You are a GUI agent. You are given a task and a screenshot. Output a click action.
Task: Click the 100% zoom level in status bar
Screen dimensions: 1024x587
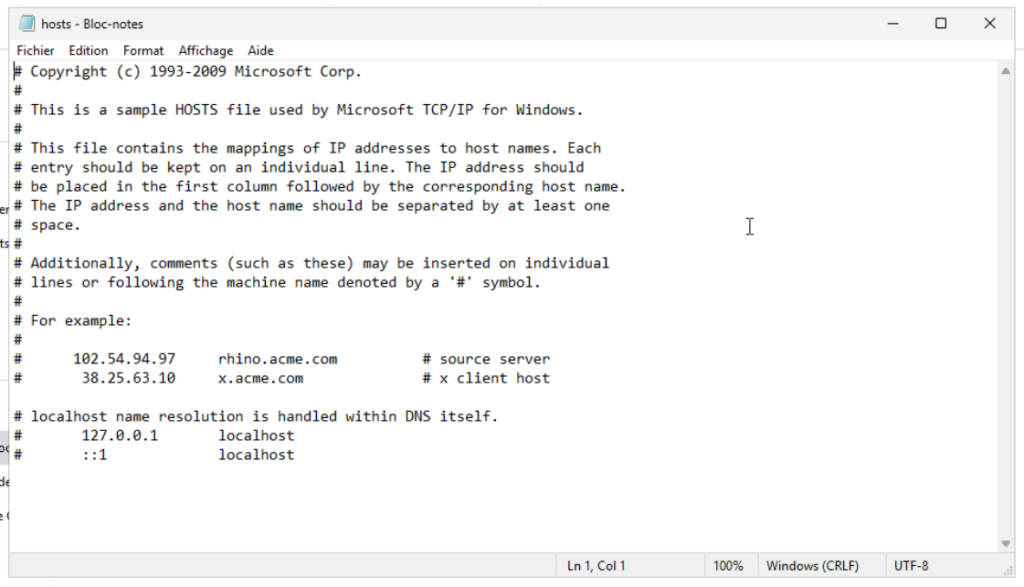point(727,566)
